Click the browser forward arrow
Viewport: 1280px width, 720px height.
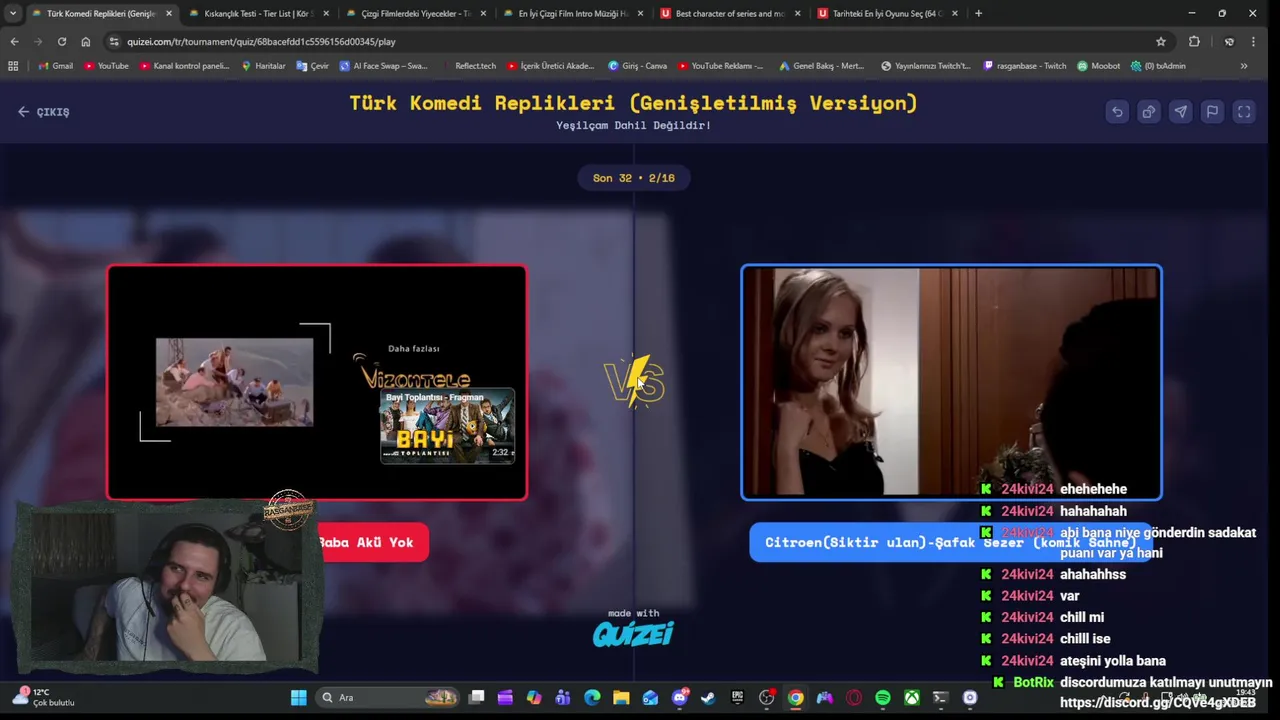coord(38,41)
